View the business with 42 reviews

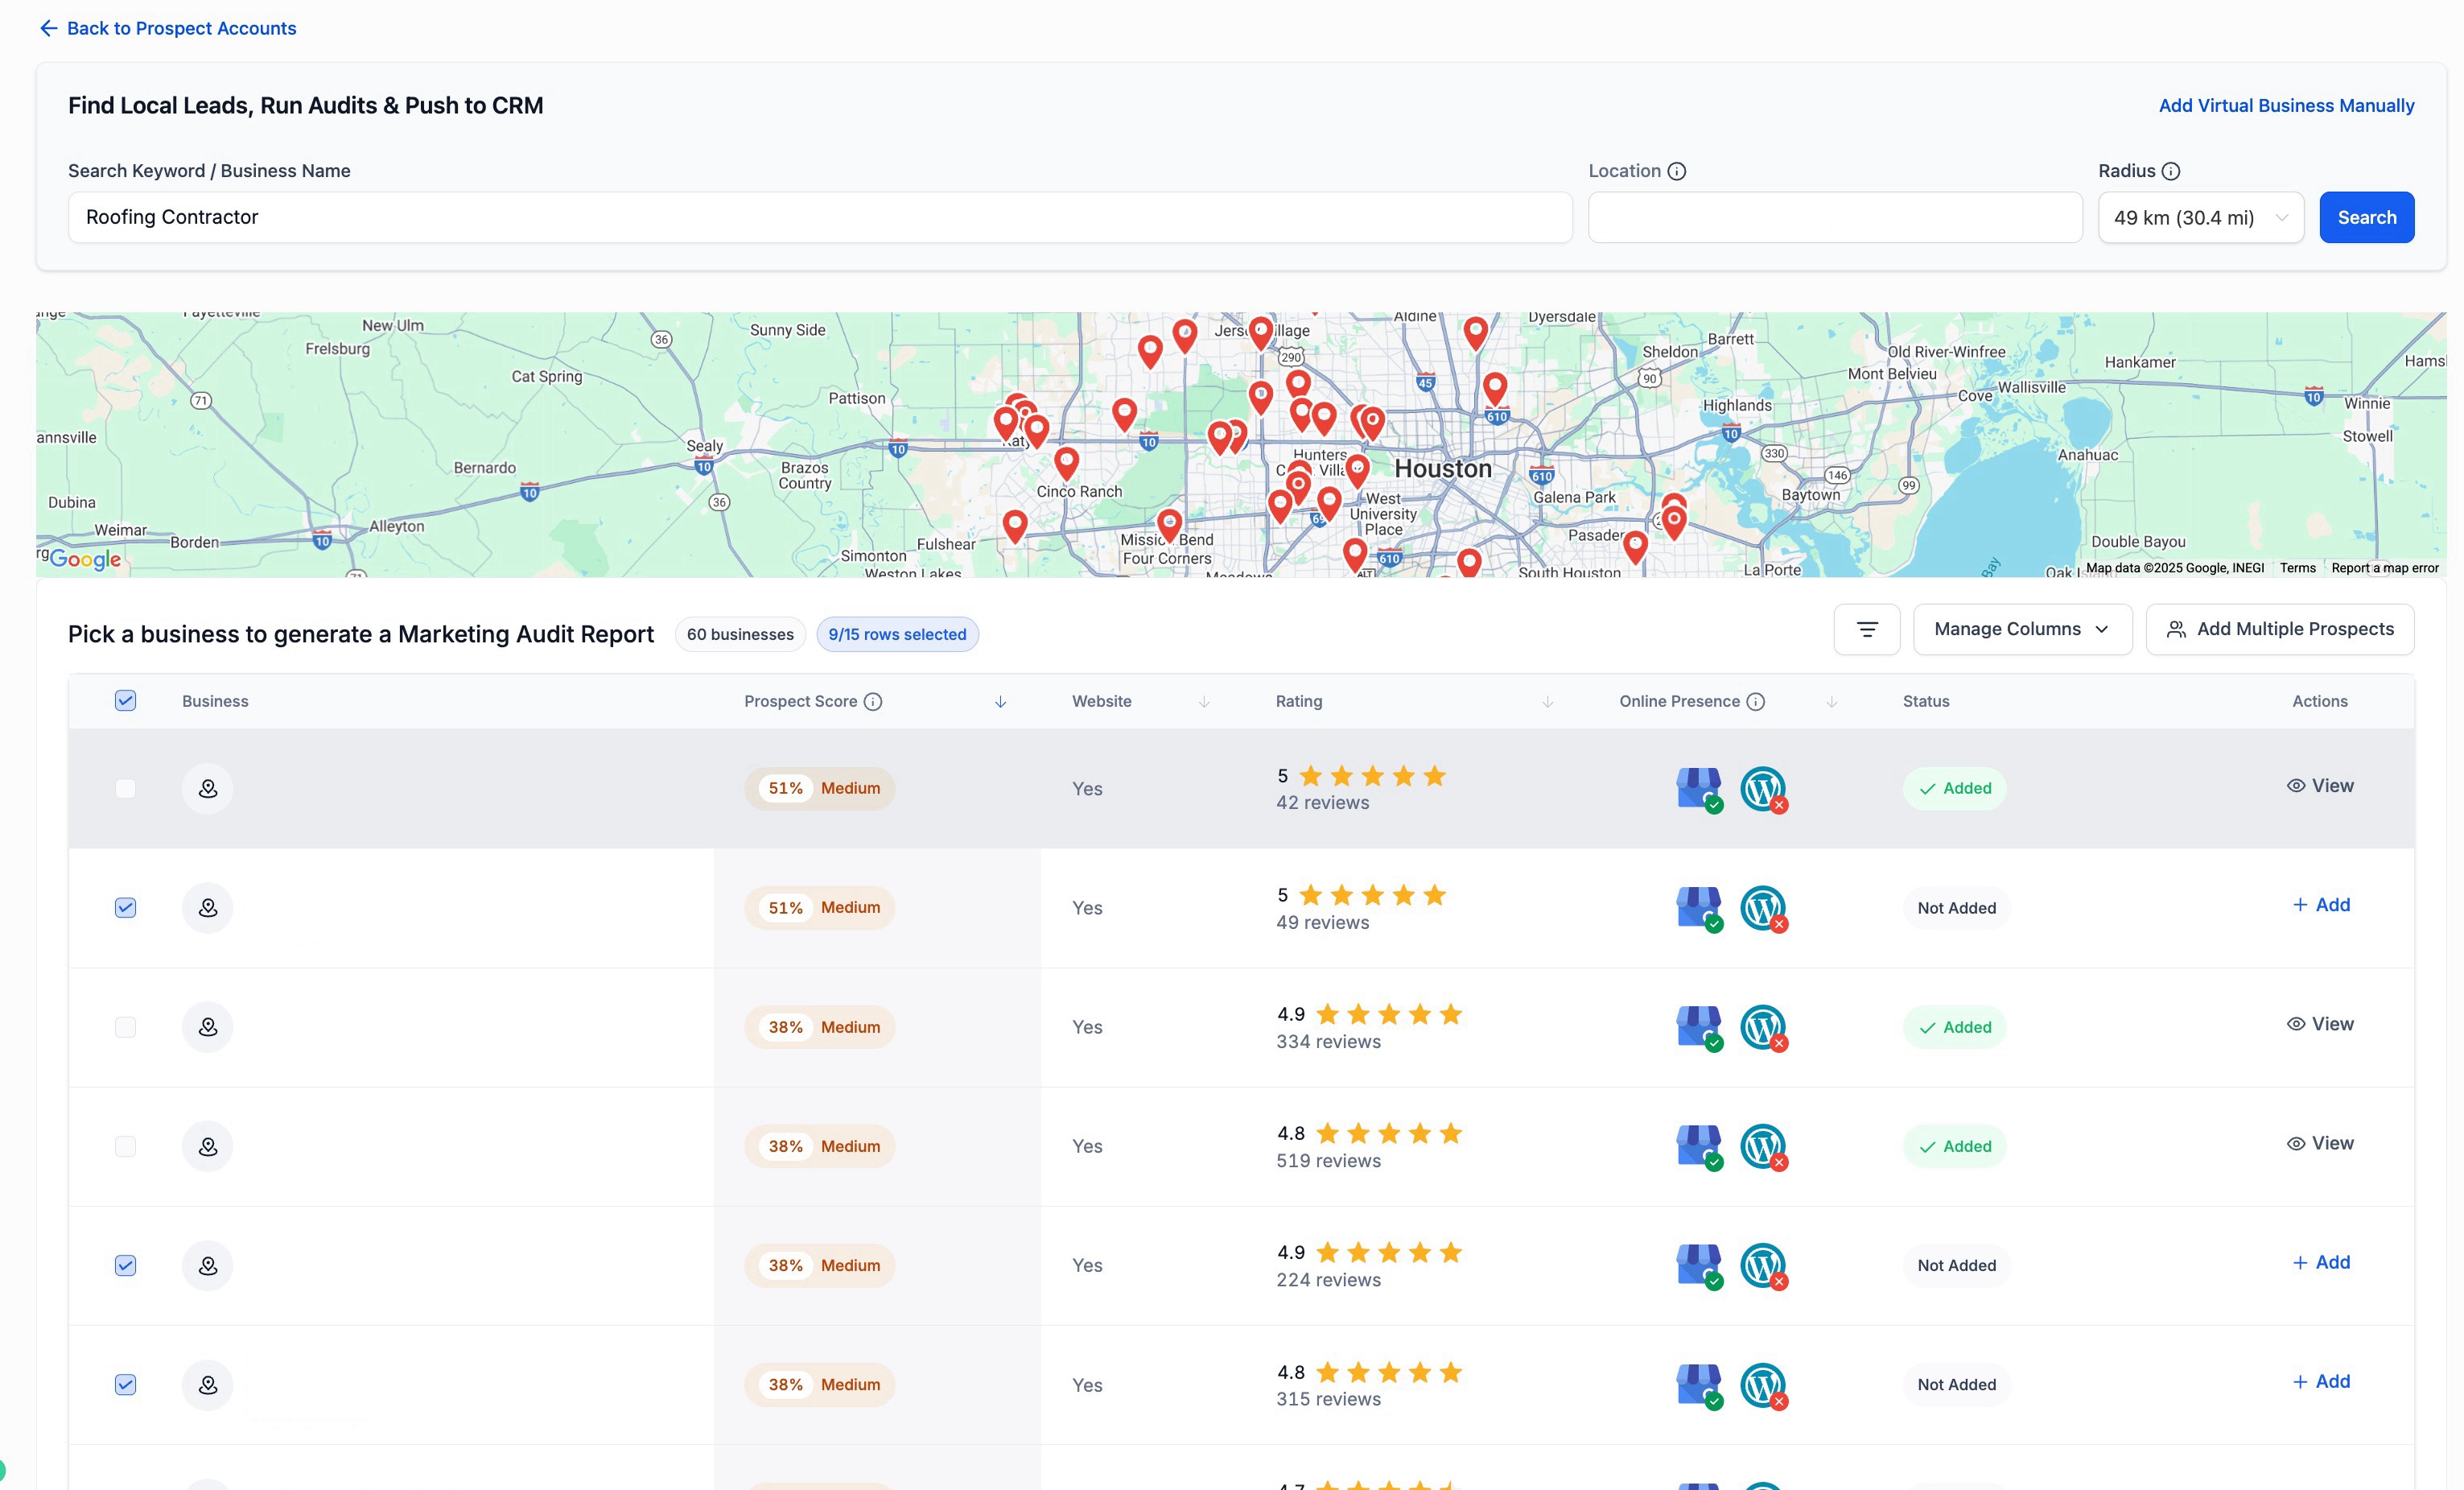point(2320,786)
